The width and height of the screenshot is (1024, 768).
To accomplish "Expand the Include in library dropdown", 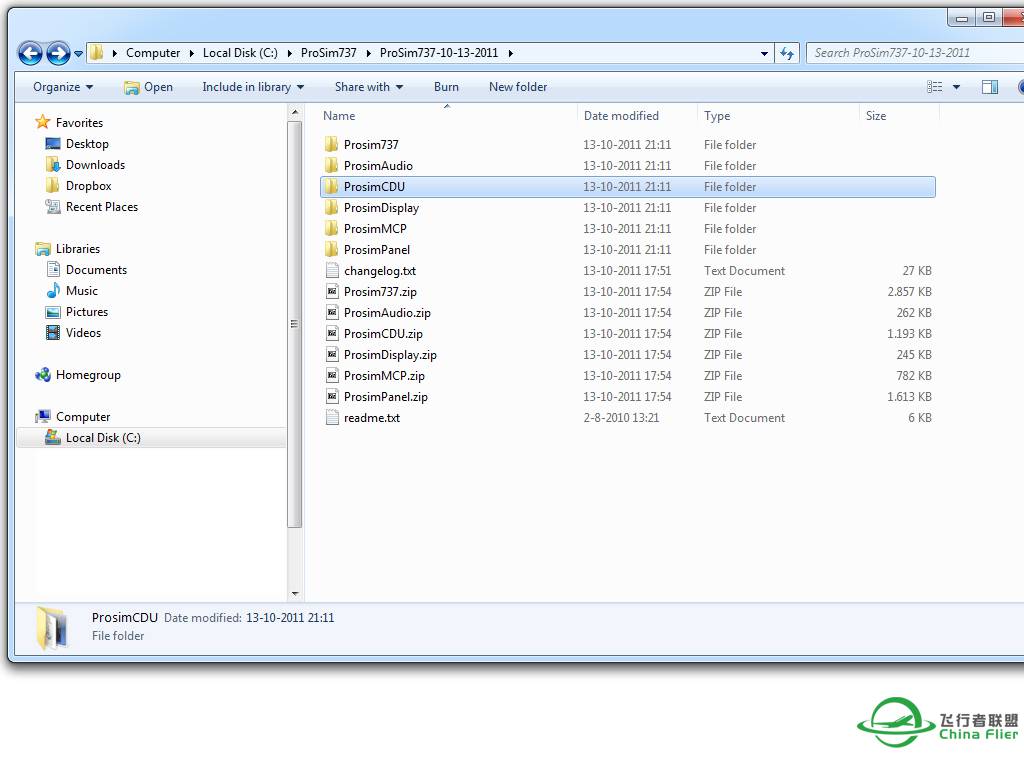I will pyautogui.click(x=253, y=87).
